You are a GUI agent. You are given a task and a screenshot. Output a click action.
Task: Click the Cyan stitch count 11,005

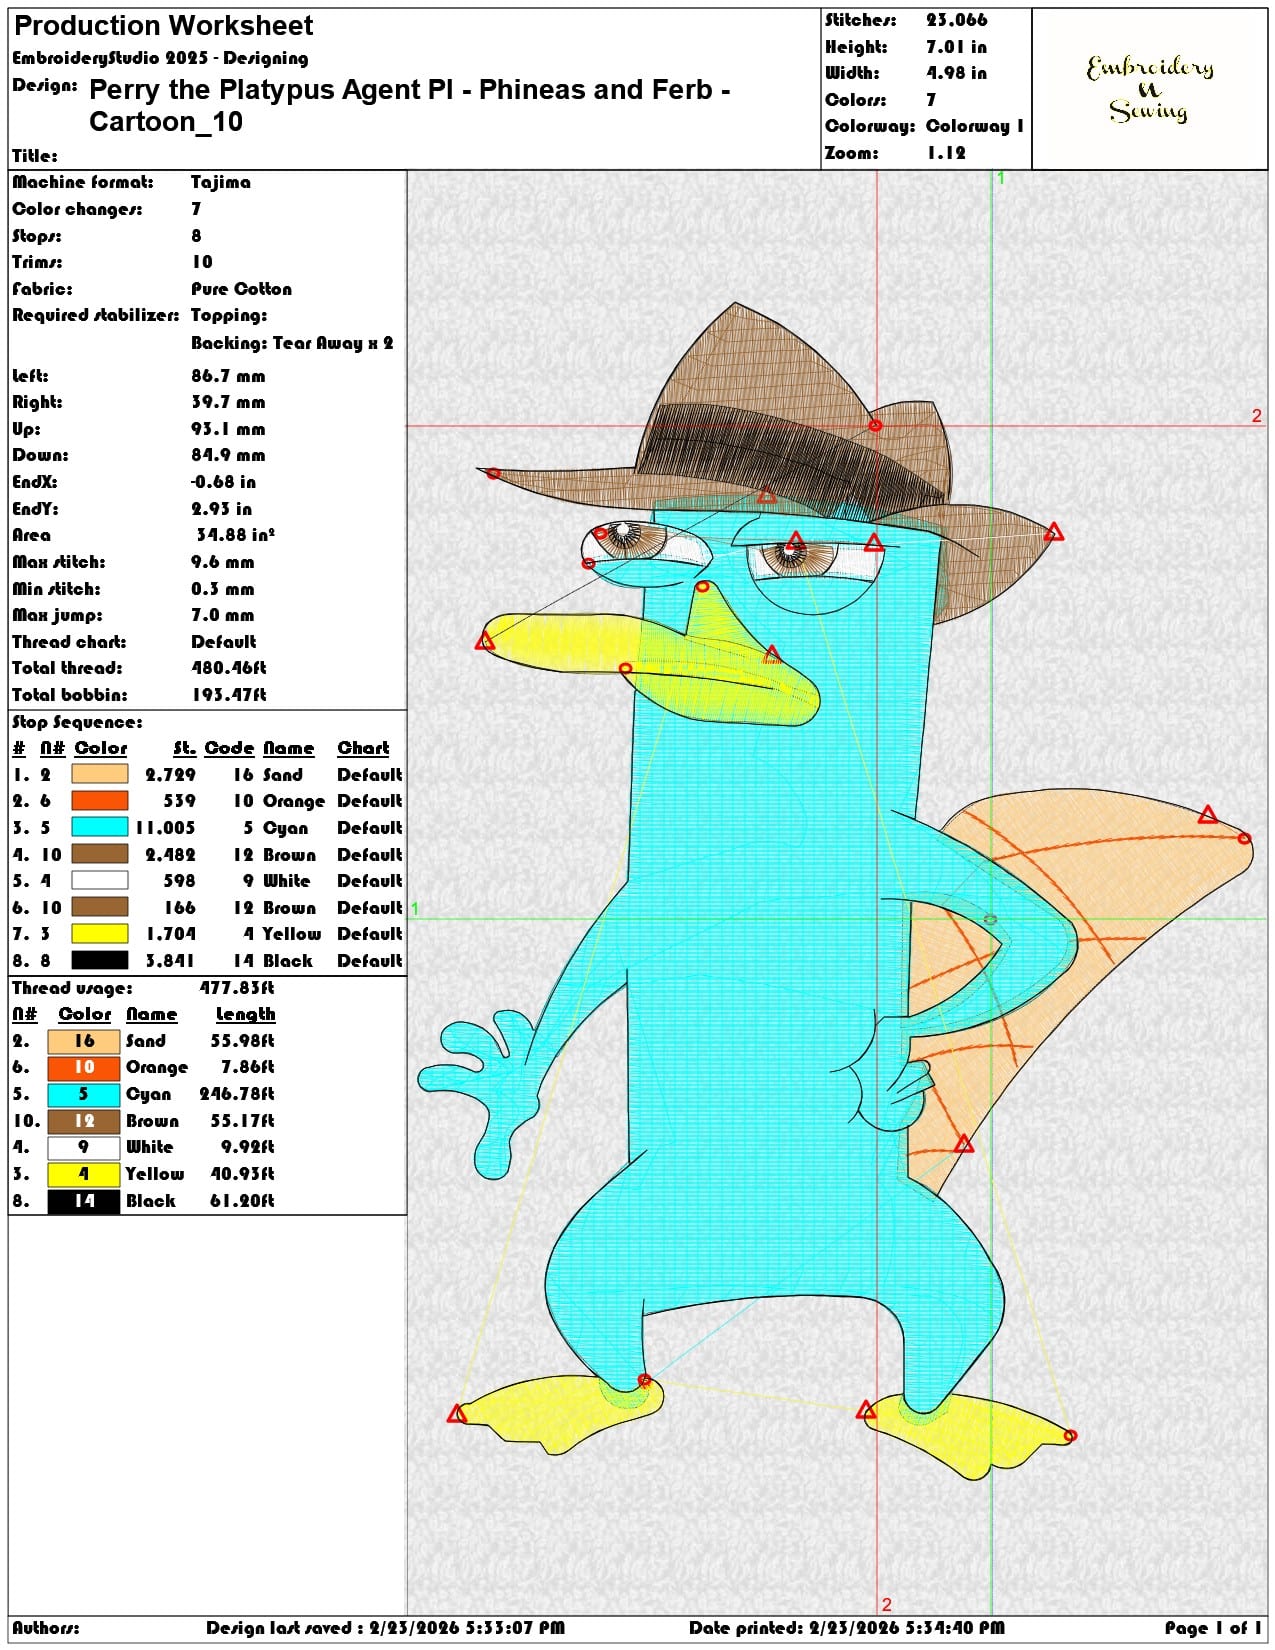tap(165, 828)
